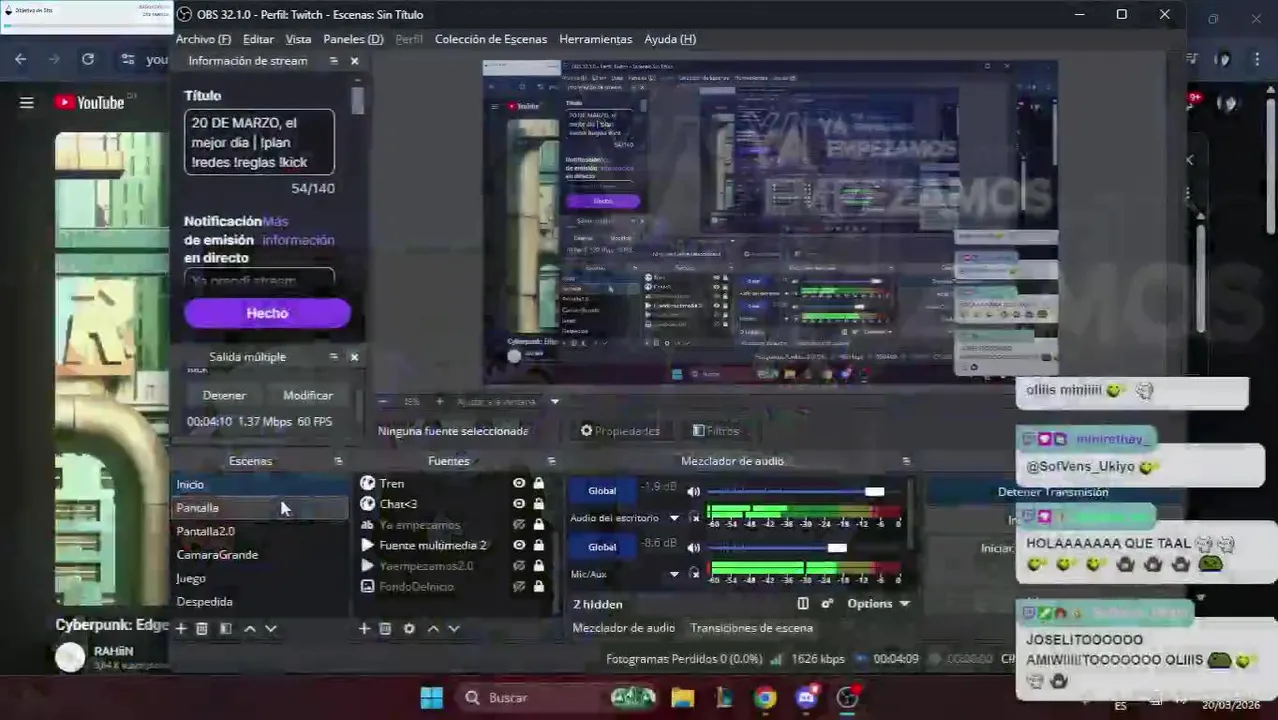Open Propiedades for the source
Screen dimensions: 1278x720
coord(620,431)
